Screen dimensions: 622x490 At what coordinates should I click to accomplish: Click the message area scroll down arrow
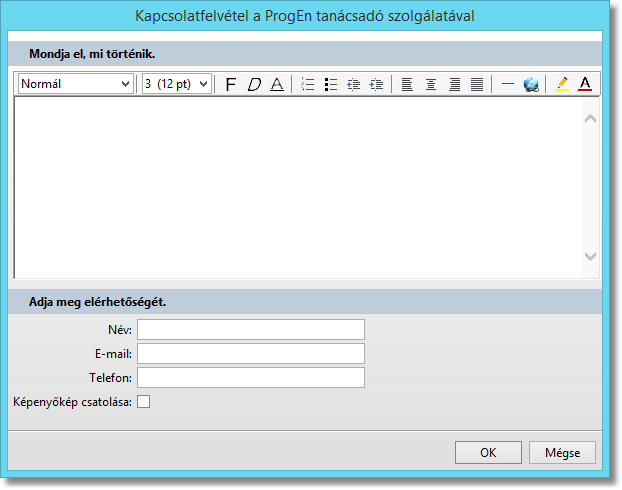point(591,256)
